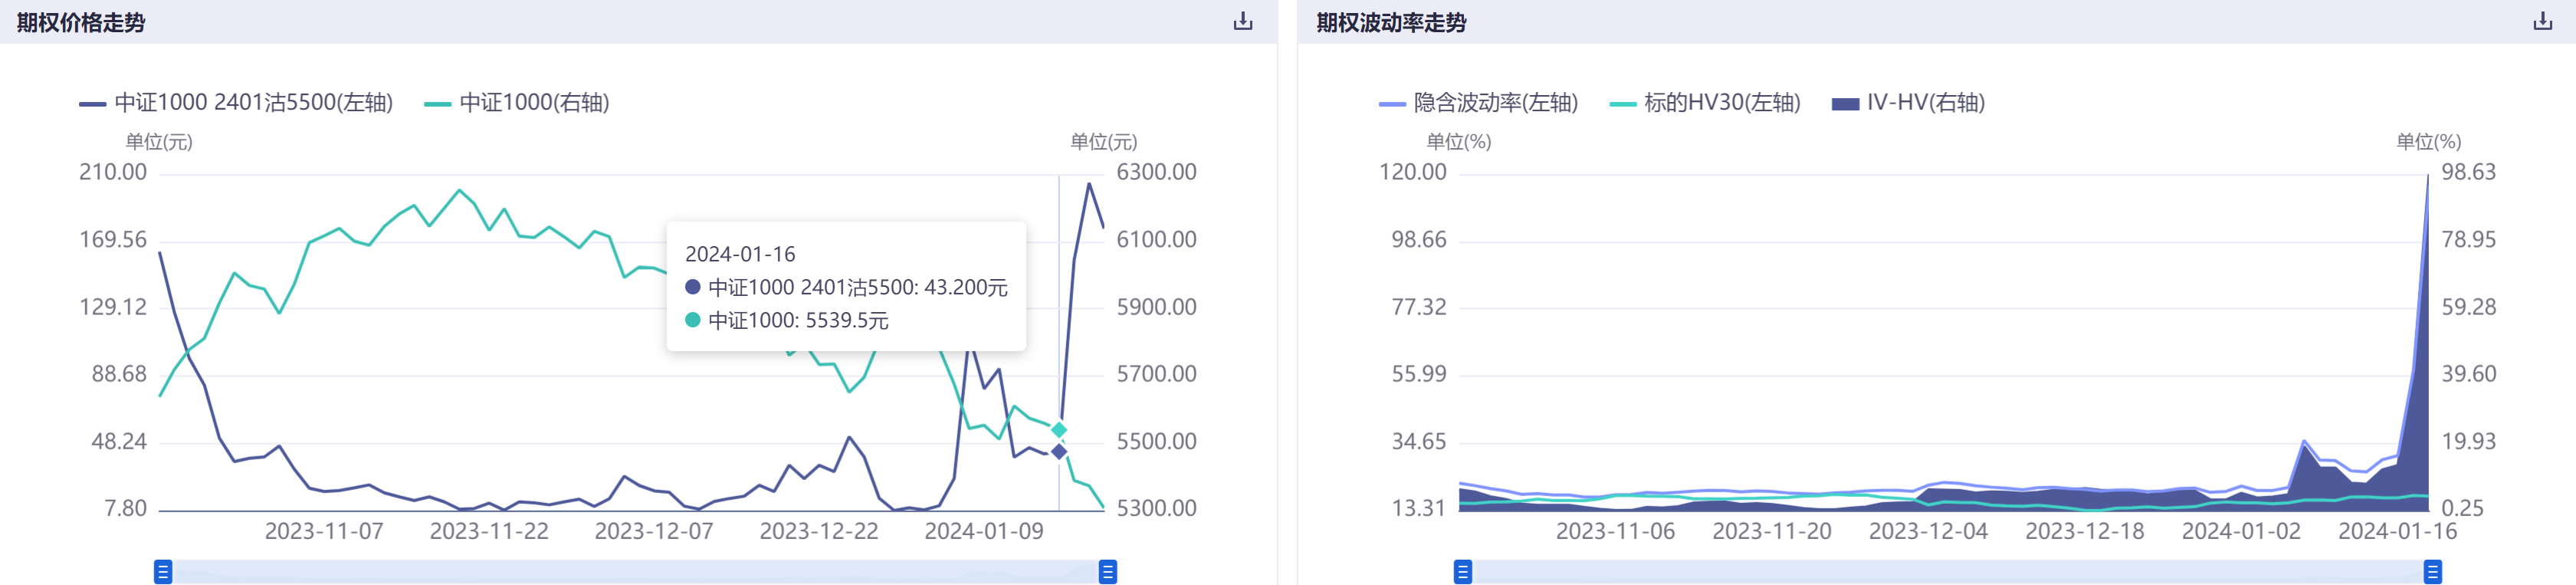This screenshot has height=585, width=2576.
Task: Click download icon for 期权价格走势 chart
Action: (1242, 21)
